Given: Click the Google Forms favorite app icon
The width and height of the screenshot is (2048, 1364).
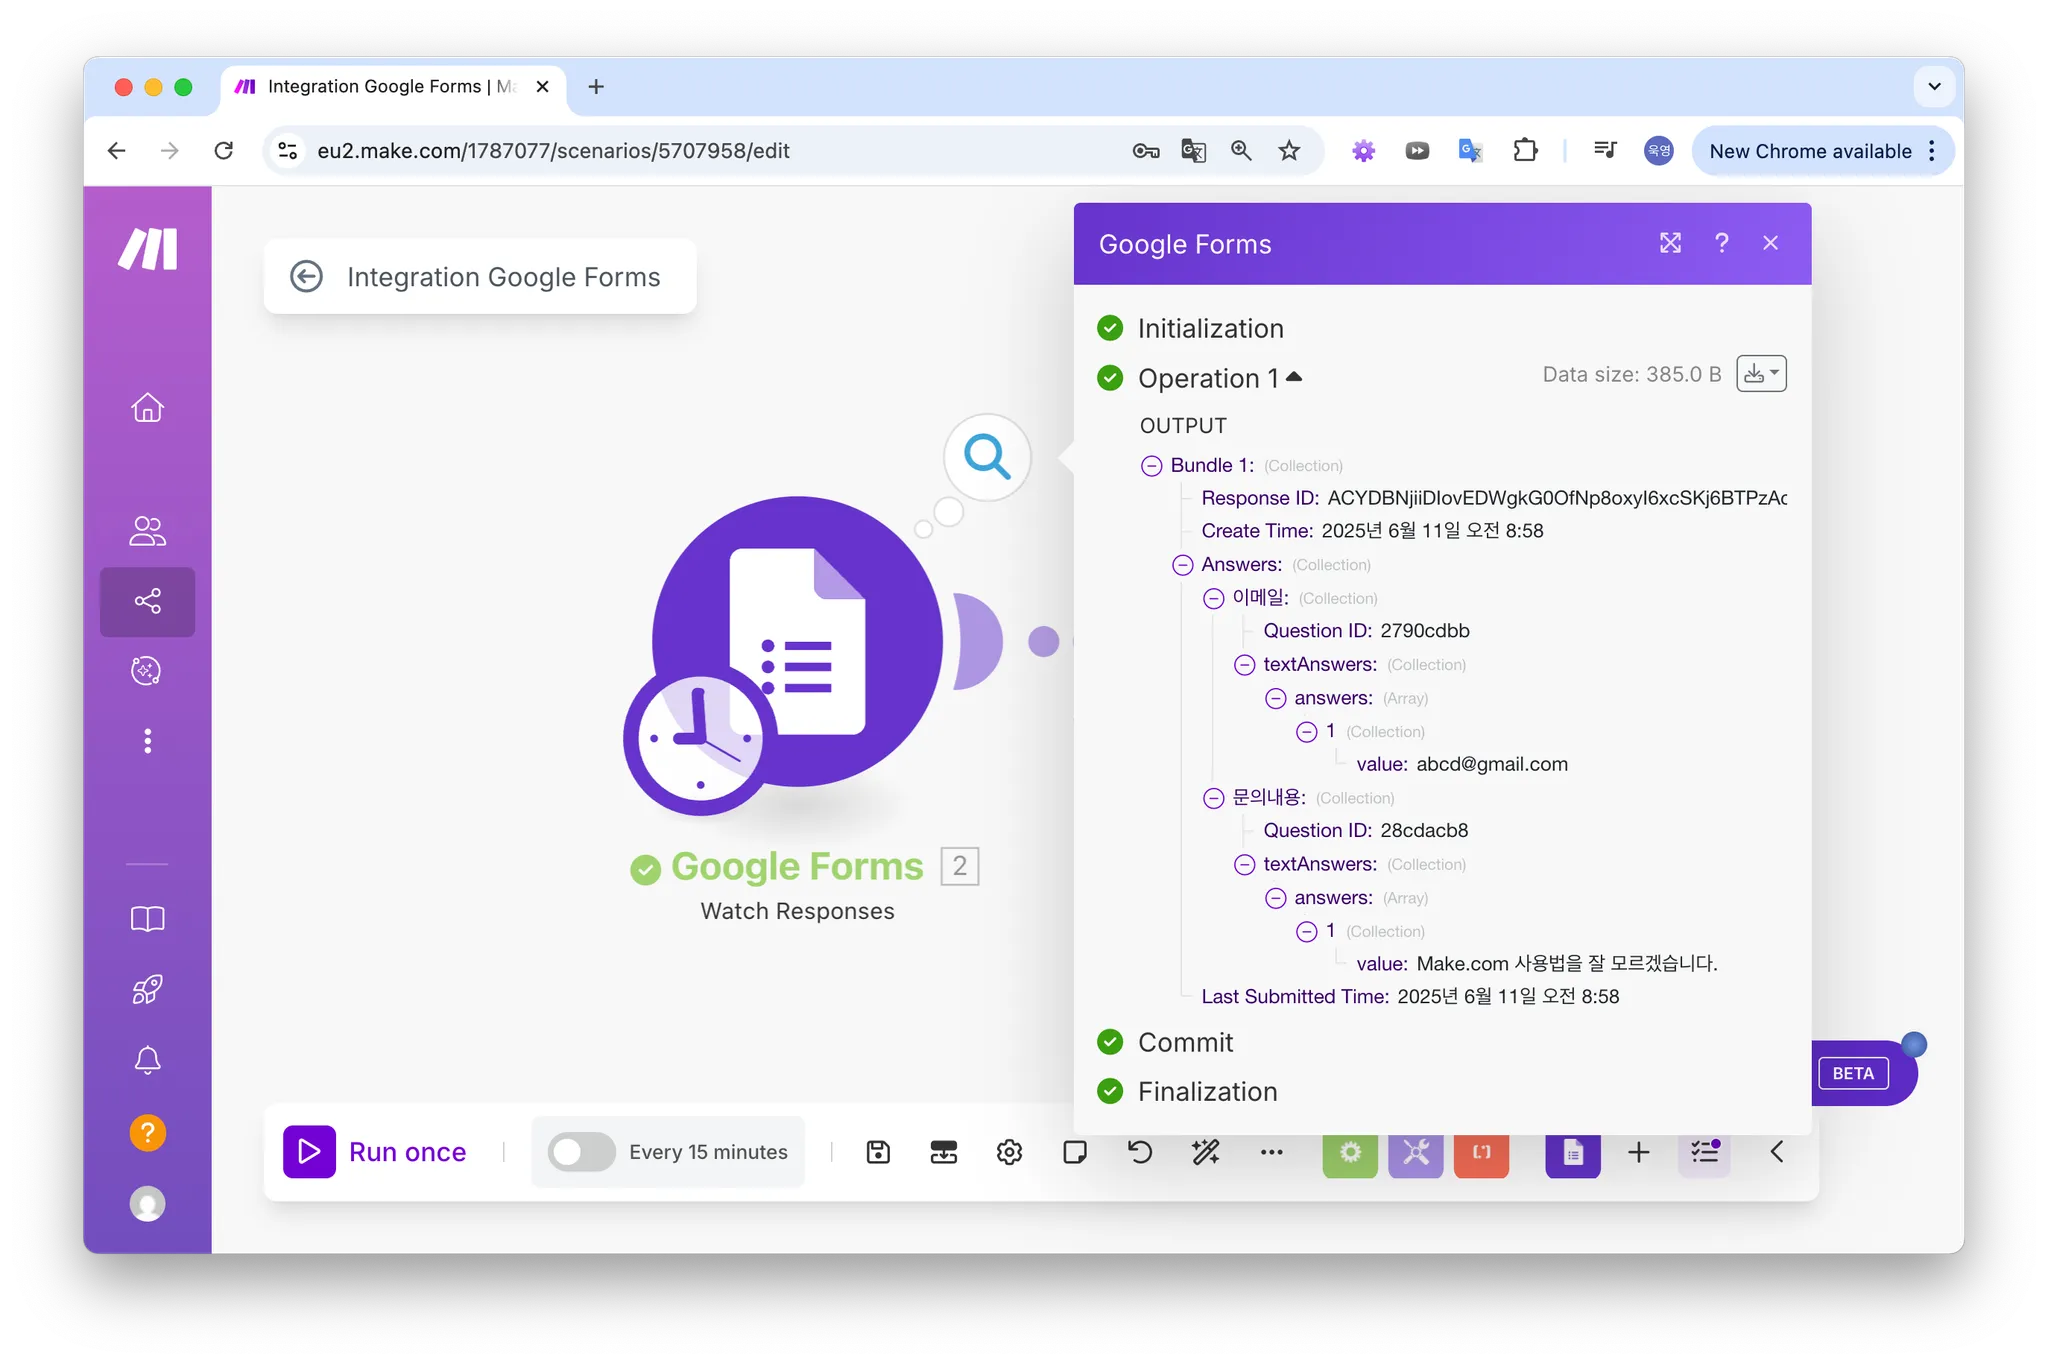Looking at the screenshot, I should (1573, 1153).
